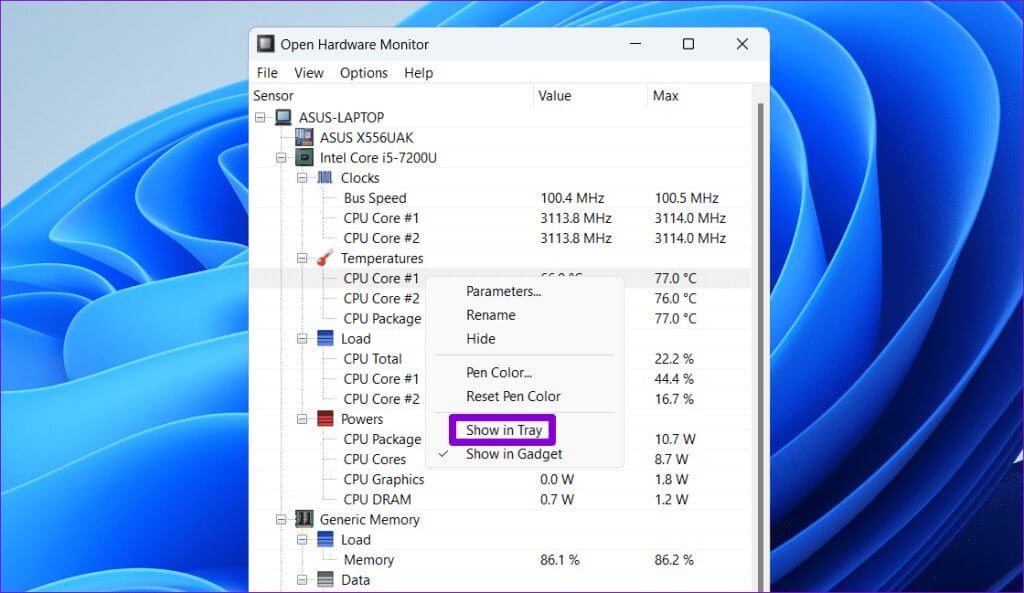Click the 86.1 % Memory value
The image size is (1024, 593).
tap(560, 560)
